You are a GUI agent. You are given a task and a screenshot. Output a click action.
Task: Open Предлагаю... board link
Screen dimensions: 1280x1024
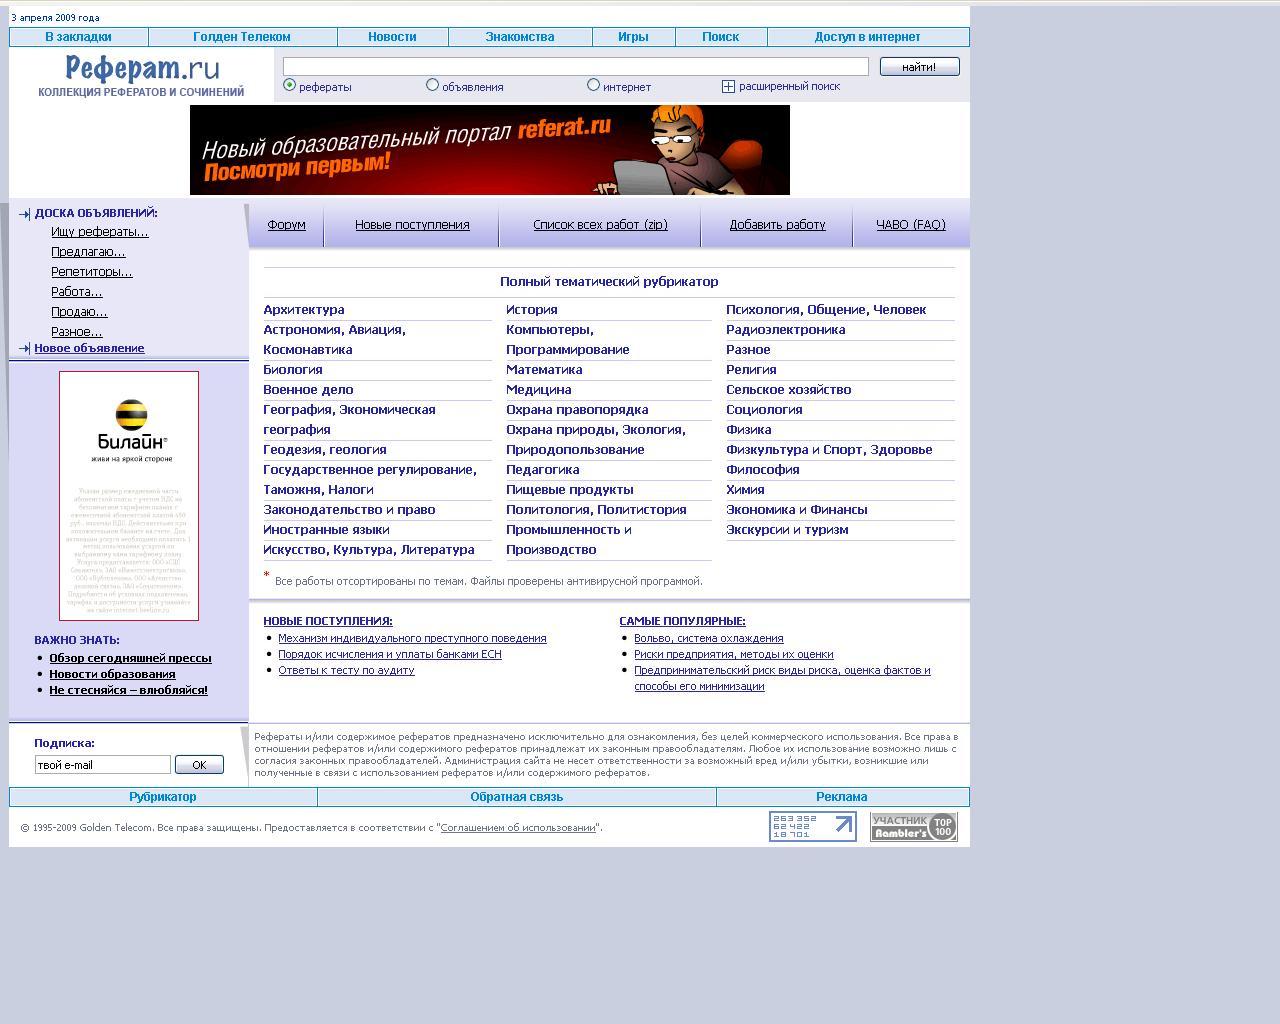pyautogui.click(x=88, y=252)
